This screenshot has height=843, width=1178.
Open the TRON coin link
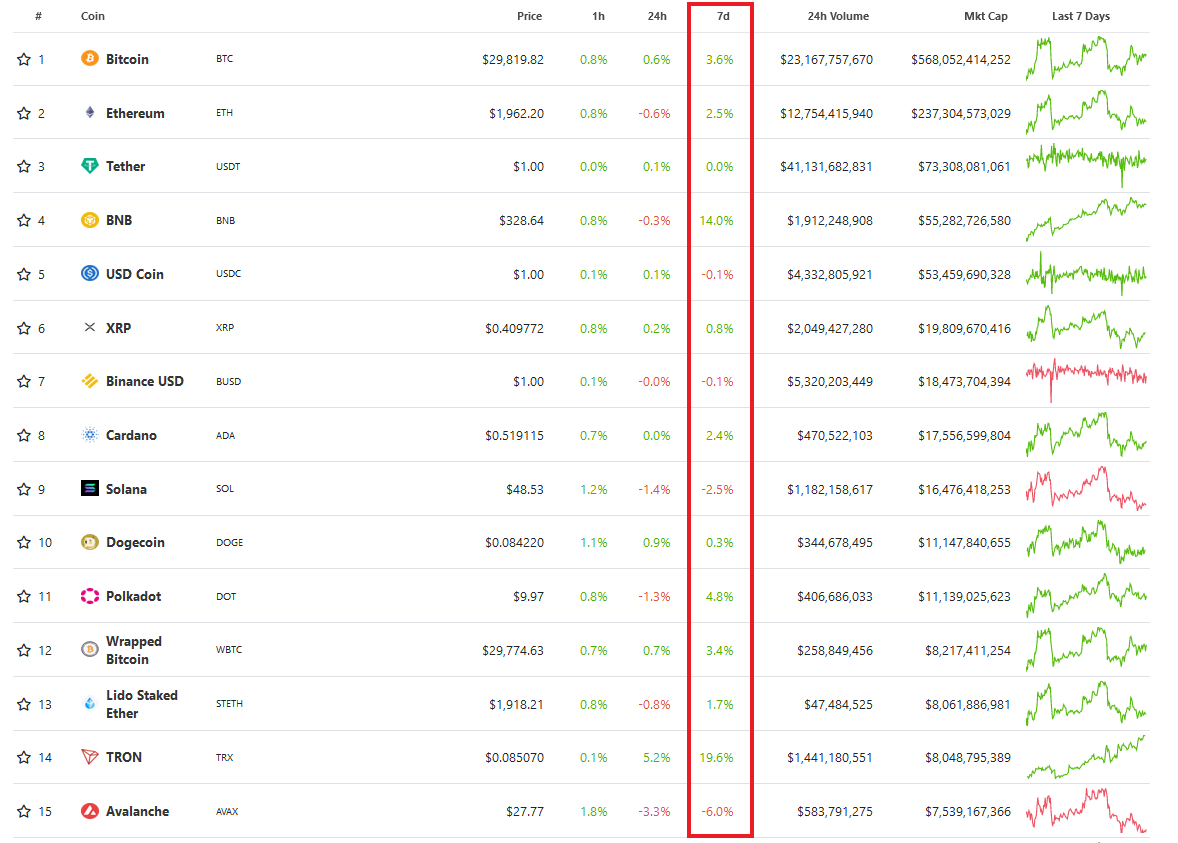[124, 757]
